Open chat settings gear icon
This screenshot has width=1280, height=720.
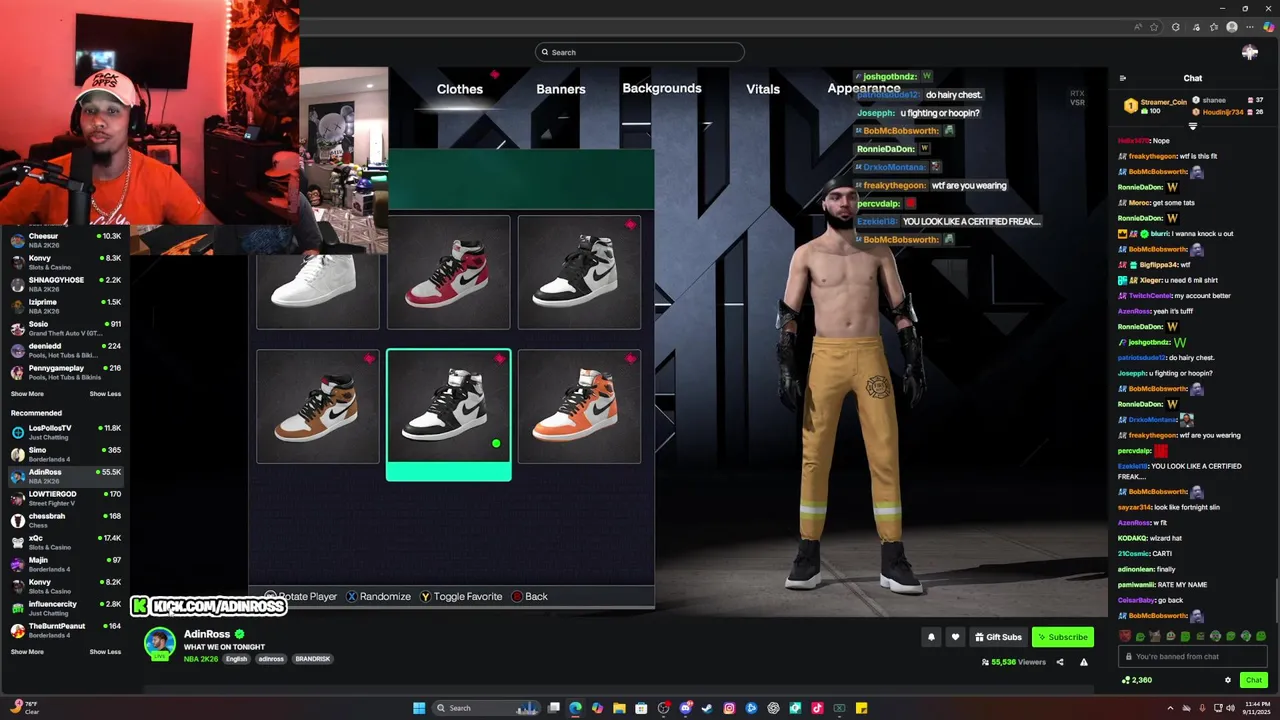[x=1228, y=680]
